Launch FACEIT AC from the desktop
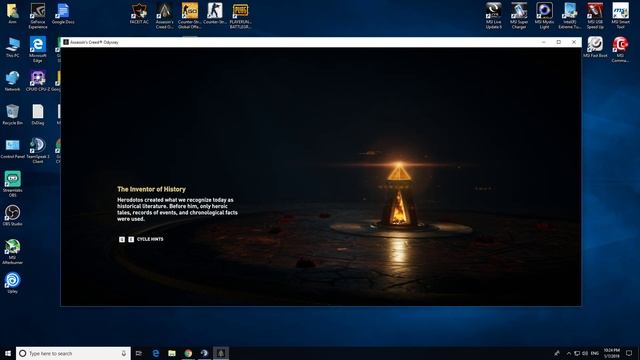This screenshot has width=640, height=360. point(139,14)
